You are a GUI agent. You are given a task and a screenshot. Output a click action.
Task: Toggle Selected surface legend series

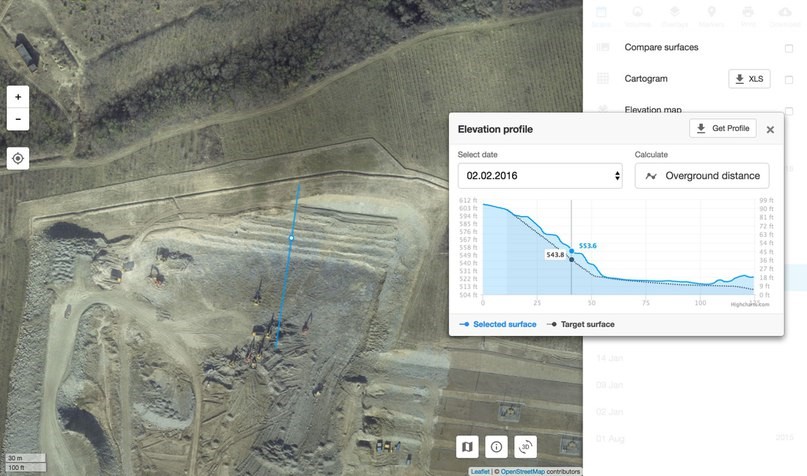point(497,324)
